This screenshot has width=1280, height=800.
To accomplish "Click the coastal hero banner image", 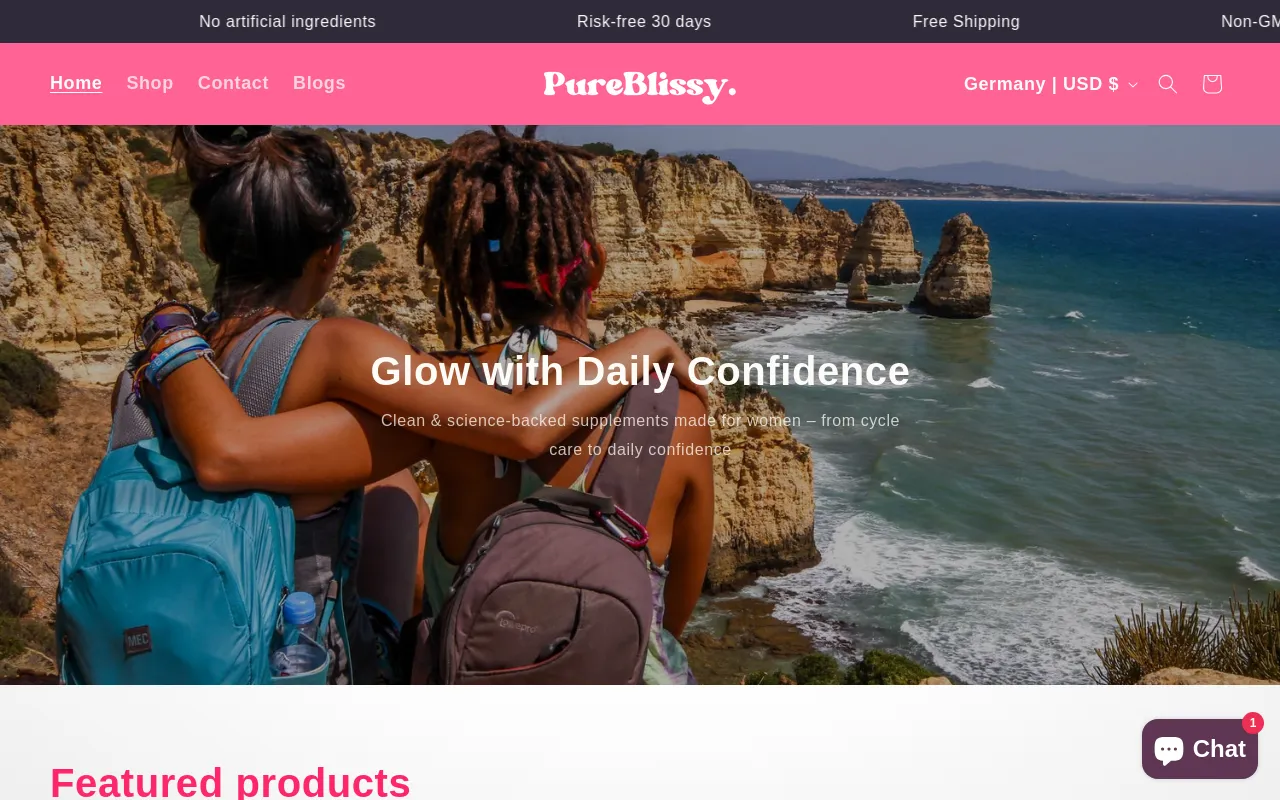I will pos(640,405).
